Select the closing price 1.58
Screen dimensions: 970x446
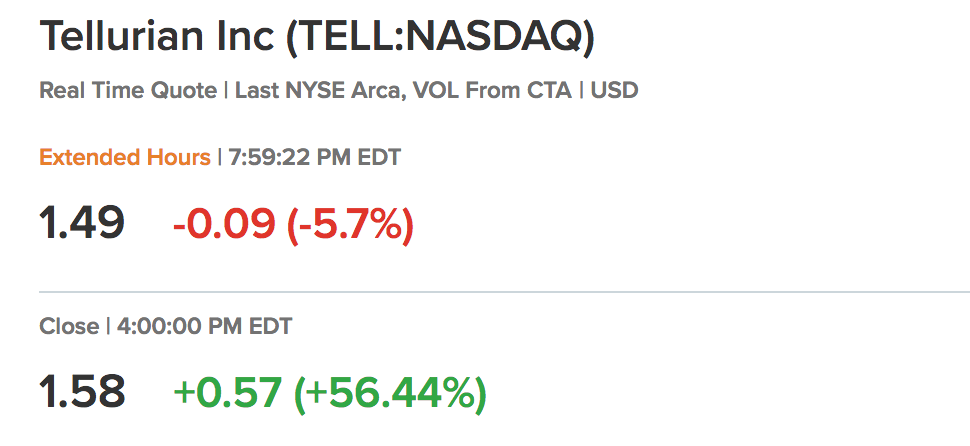[x=82, y=391]
